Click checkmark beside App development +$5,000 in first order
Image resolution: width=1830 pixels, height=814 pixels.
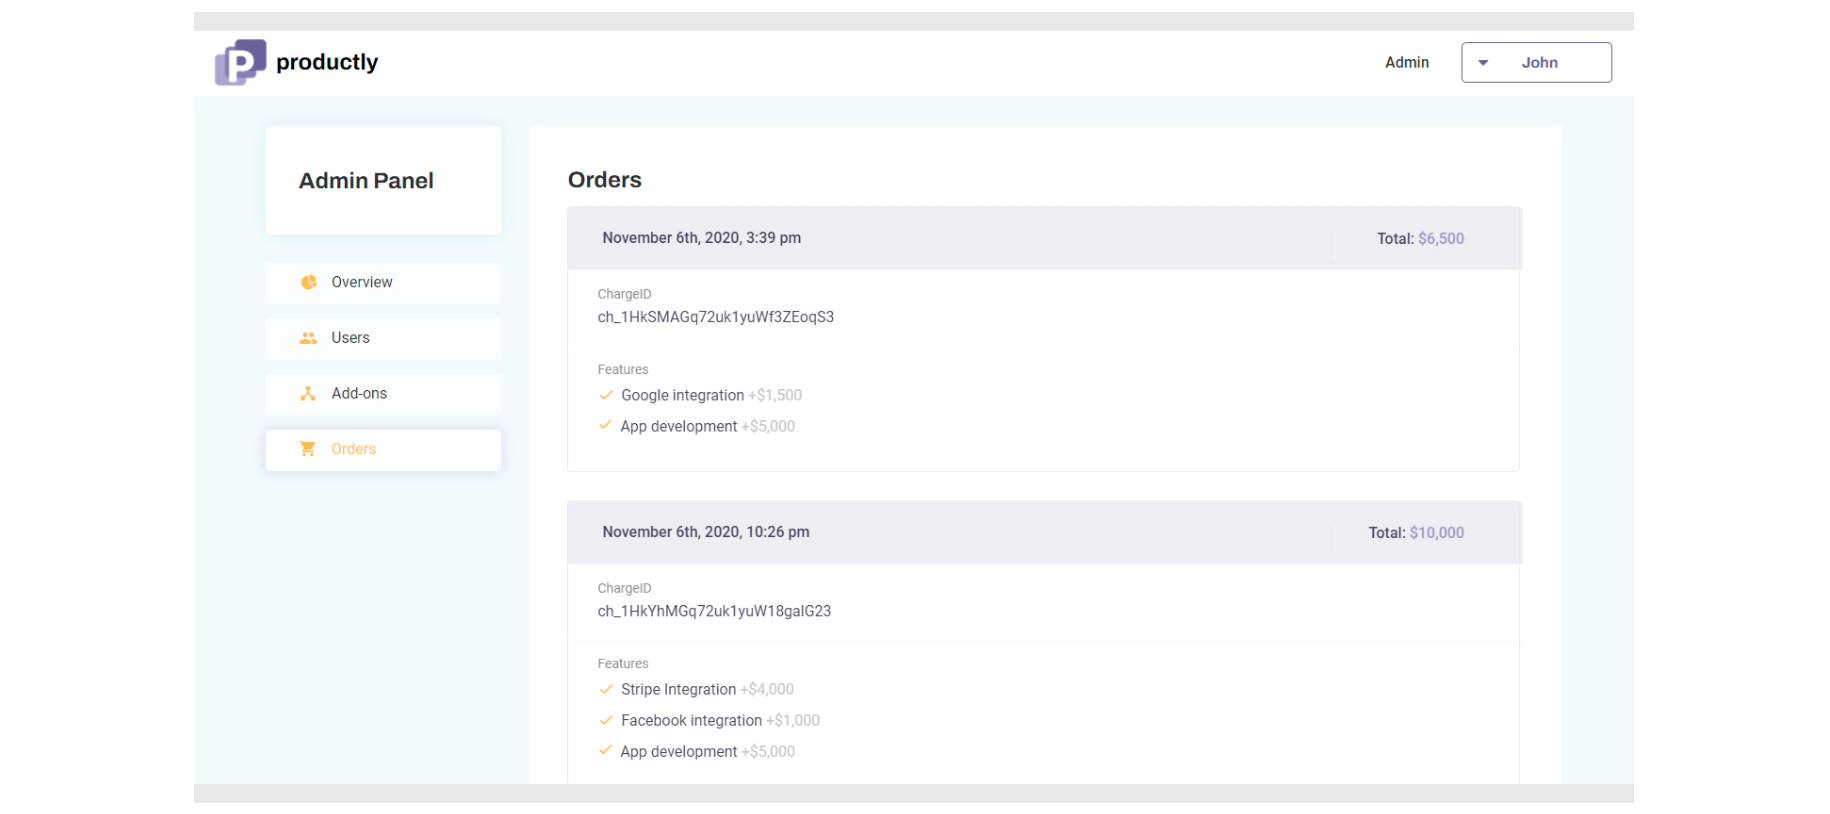pyautogui.click(x=605, y=425)
